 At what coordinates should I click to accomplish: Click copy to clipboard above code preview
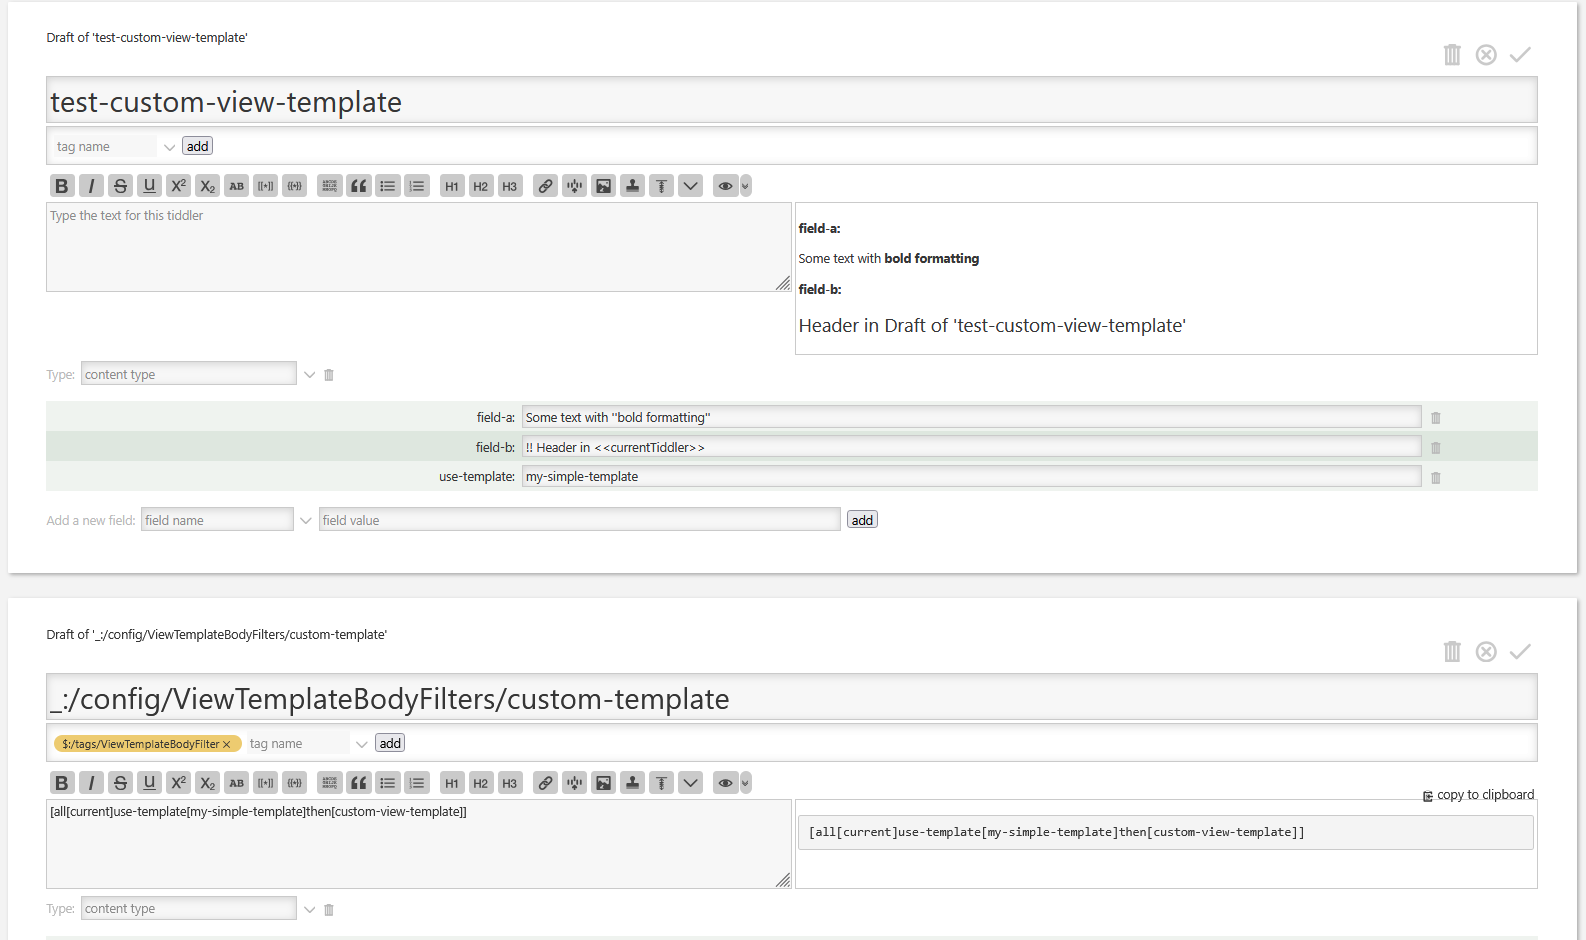pos(1478,795)
